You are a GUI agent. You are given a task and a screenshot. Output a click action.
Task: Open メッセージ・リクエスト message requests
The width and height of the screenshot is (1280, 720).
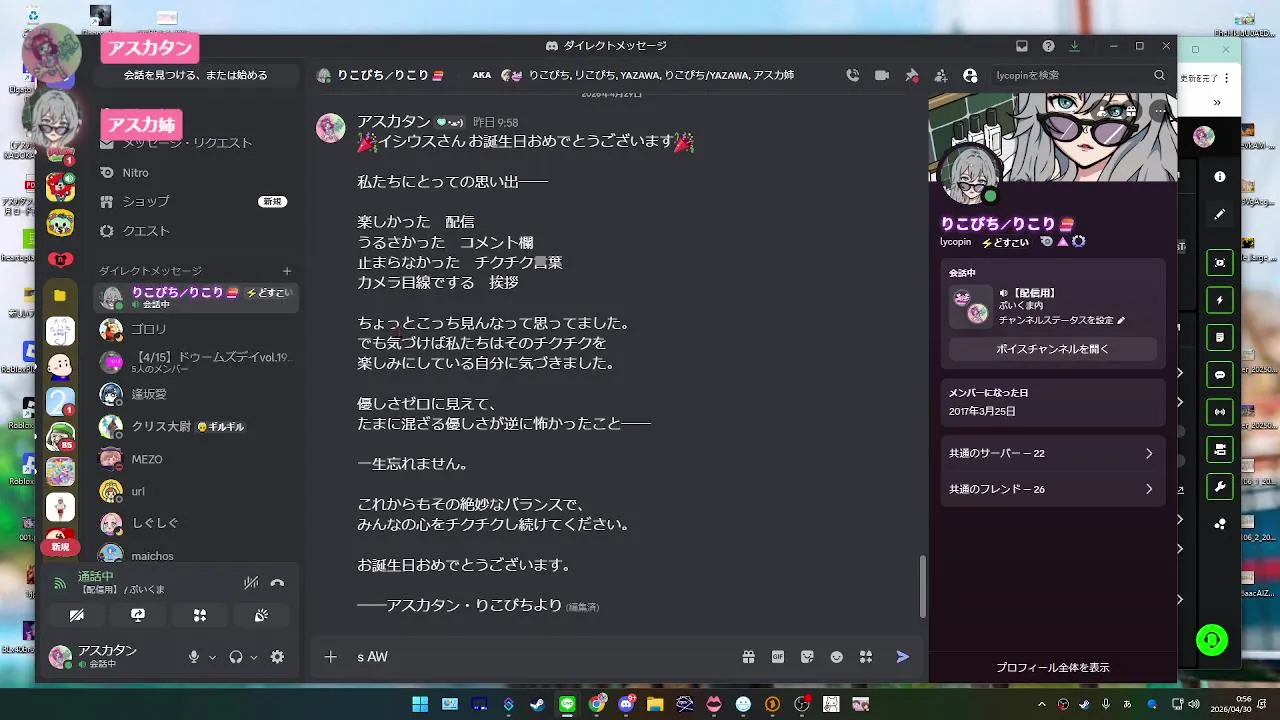pos(196,143)
